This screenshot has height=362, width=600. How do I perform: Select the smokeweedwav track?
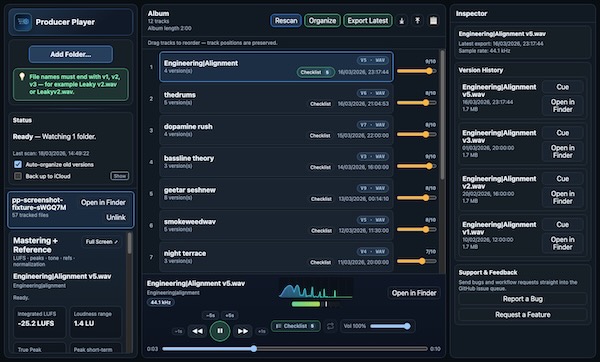point(276,226)
